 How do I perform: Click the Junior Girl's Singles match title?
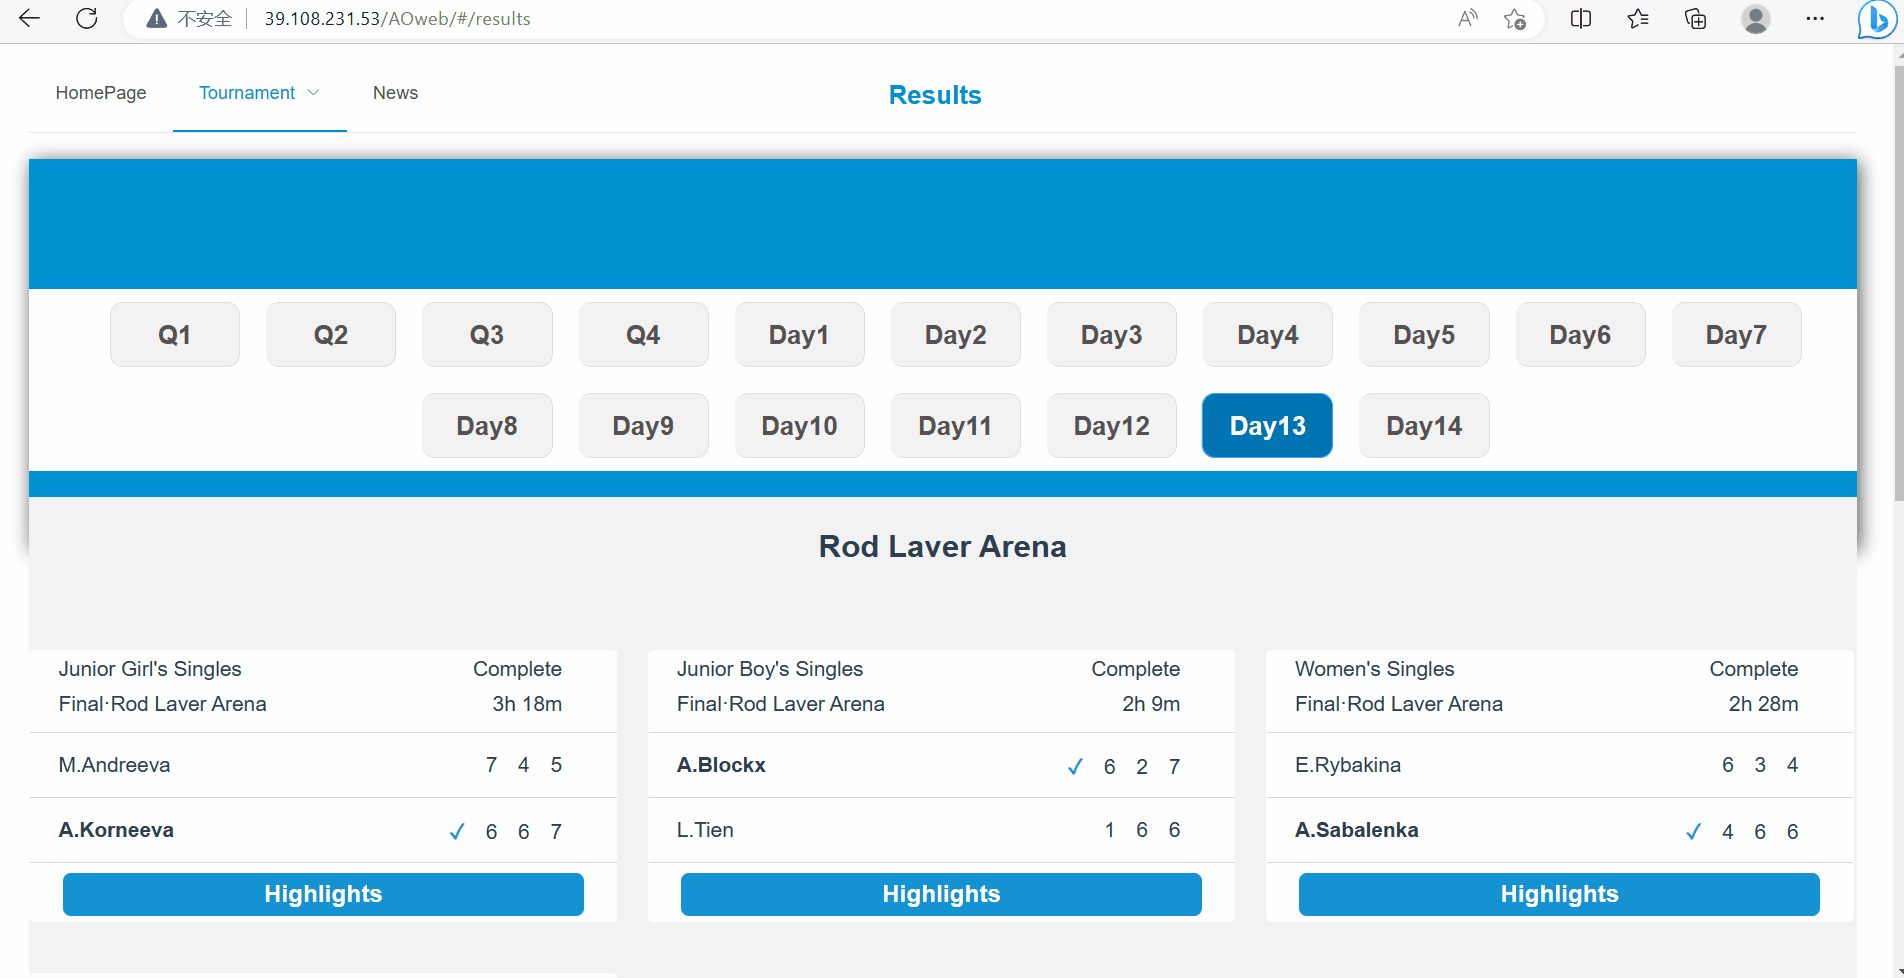(x=150, y=669)
